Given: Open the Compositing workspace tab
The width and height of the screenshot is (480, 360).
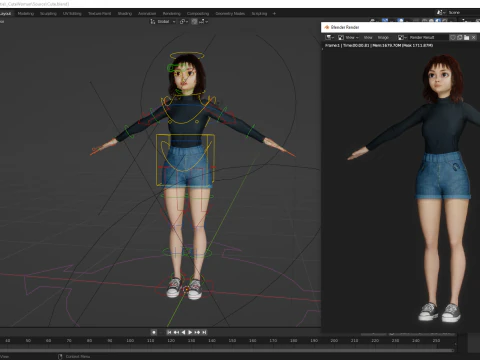Looking at the screenshot, I should [x=198, y=14].
